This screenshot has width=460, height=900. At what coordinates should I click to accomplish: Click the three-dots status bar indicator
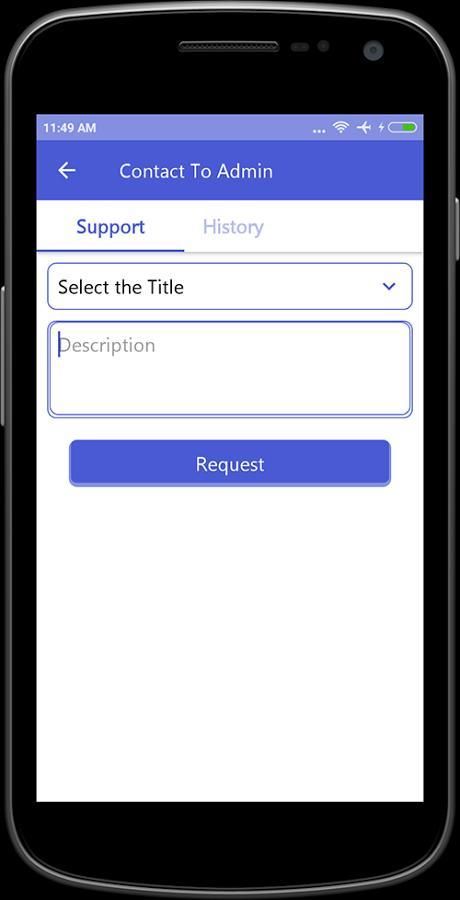tap(319, 131)
